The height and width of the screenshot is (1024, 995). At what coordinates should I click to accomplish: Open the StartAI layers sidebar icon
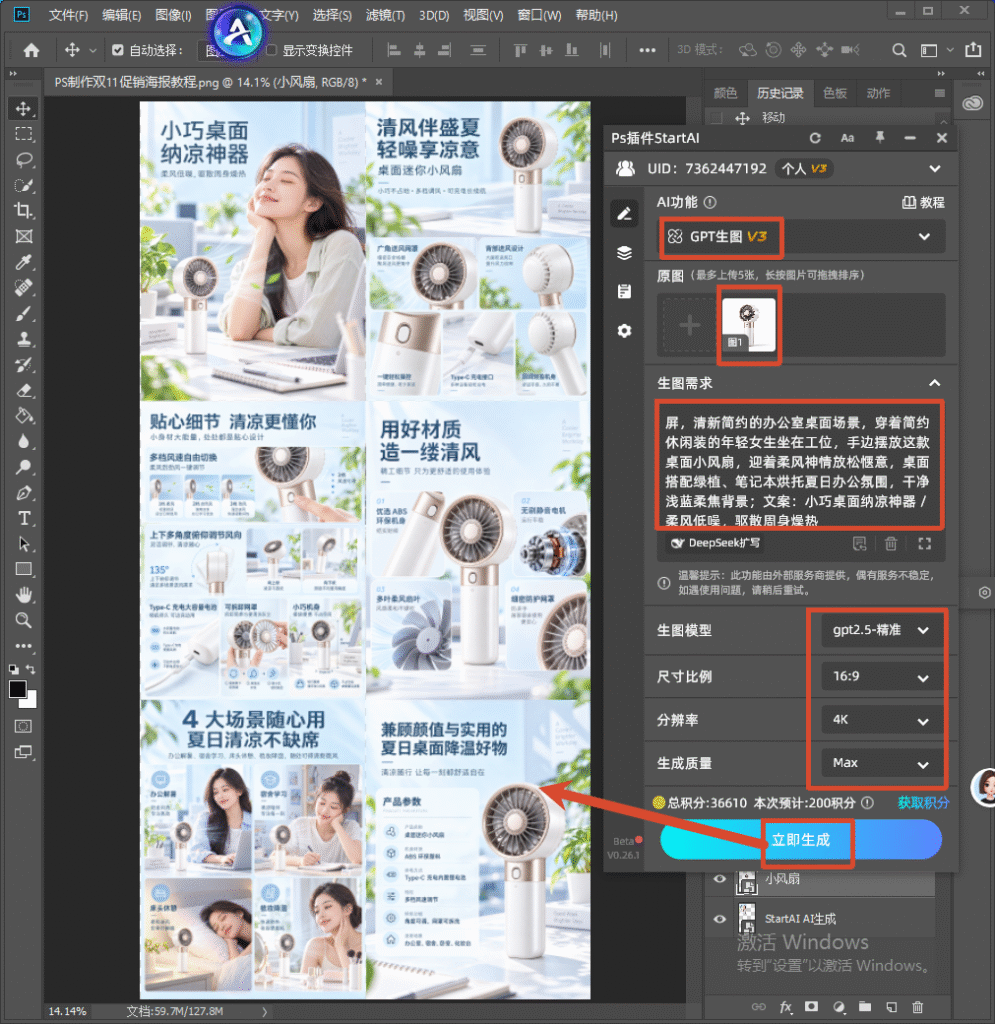click(x=624, y=253)
